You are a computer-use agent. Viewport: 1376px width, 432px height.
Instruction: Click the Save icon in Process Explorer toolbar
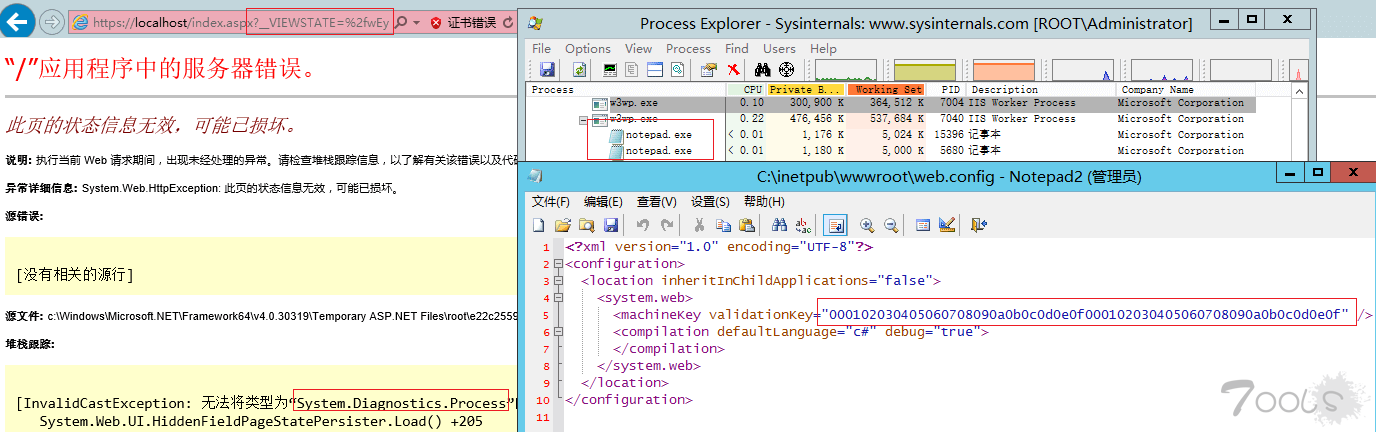547,69
